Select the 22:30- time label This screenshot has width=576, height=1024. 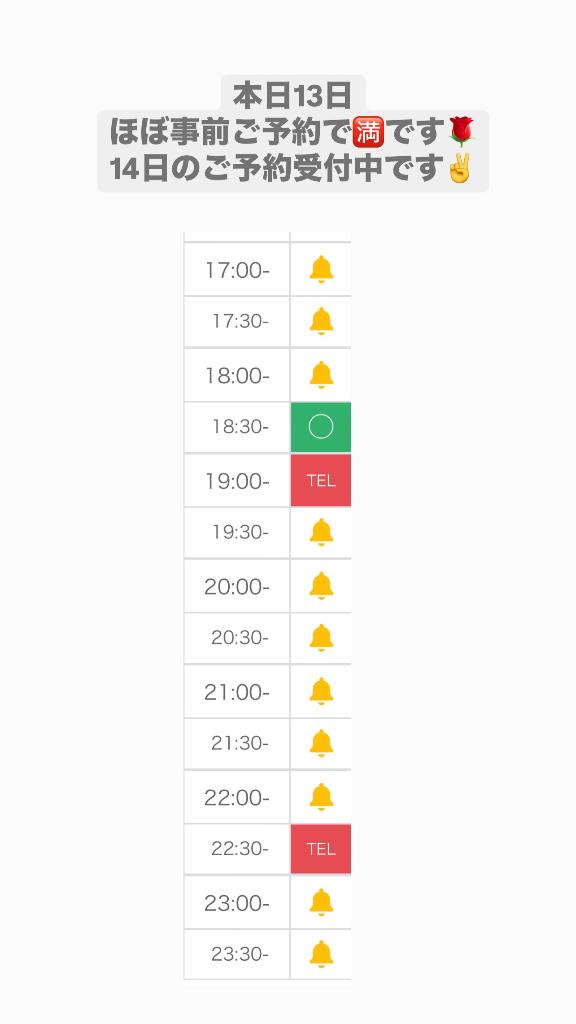[x=240, y=849]
